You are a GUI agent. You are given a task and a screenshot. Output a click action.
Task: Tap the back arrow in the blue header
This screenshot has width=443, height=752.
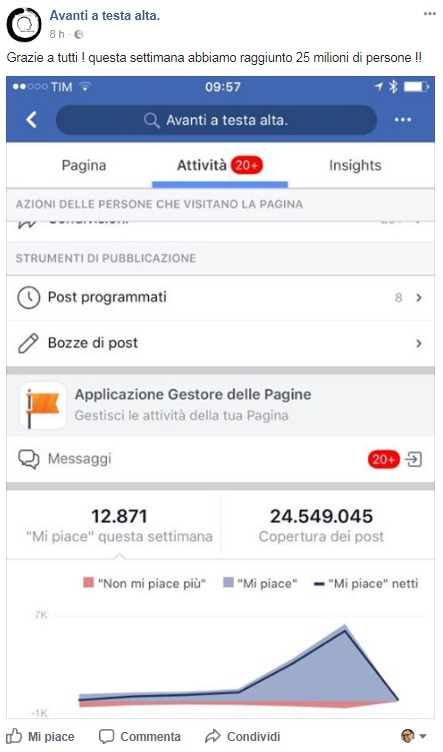point(31,119)
